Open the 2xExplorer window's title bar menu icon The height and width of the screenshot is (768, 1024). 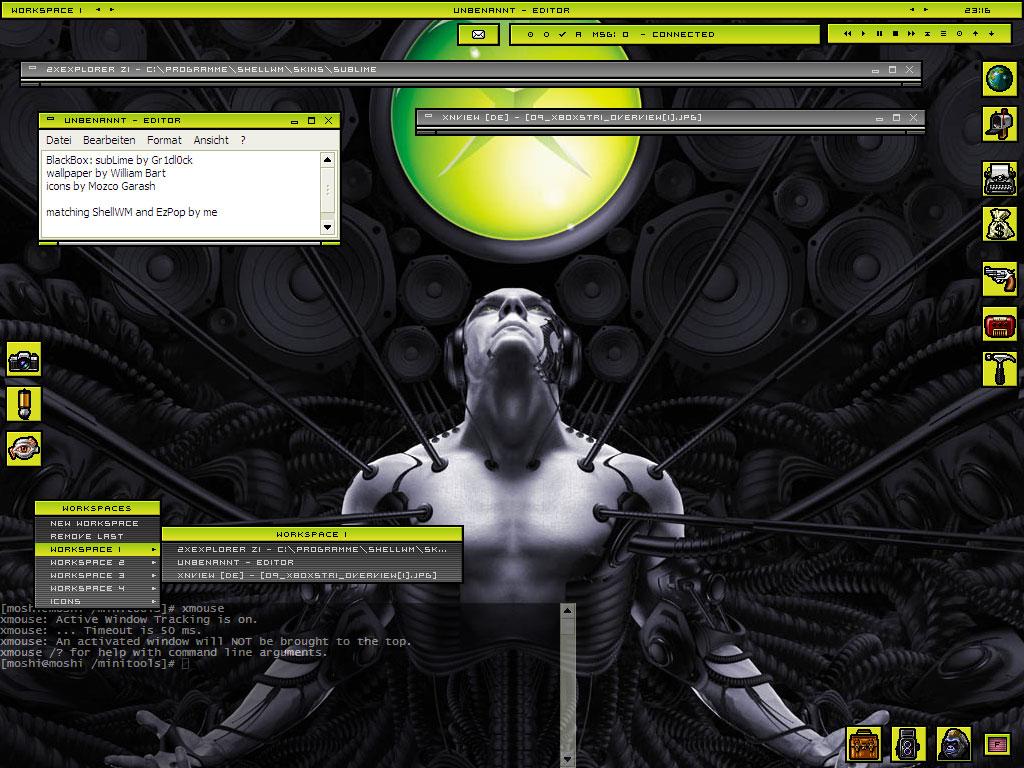[33, 69]
